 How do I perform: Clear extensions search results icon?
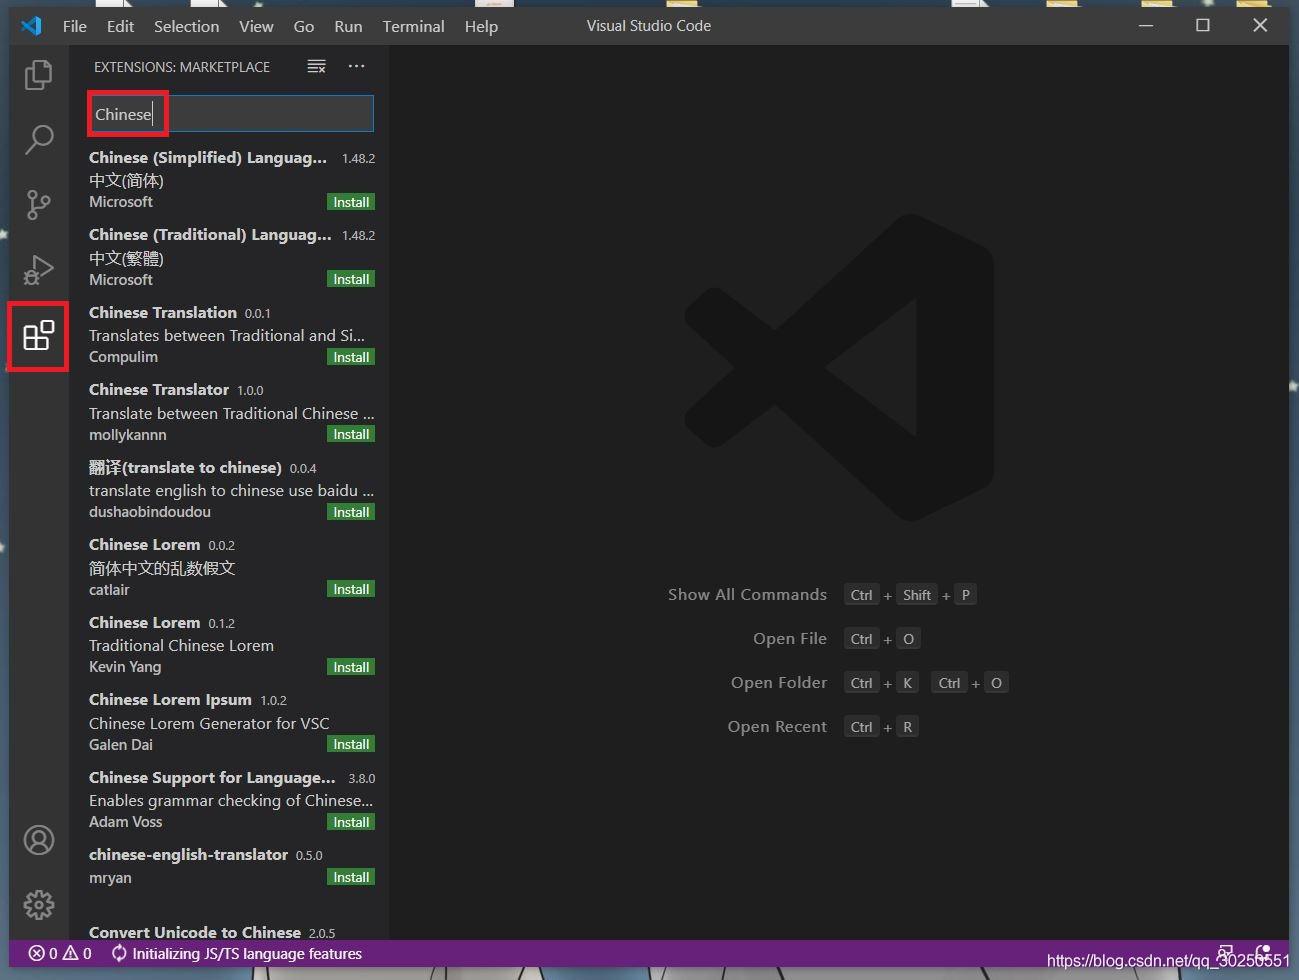tap(316, 67)
